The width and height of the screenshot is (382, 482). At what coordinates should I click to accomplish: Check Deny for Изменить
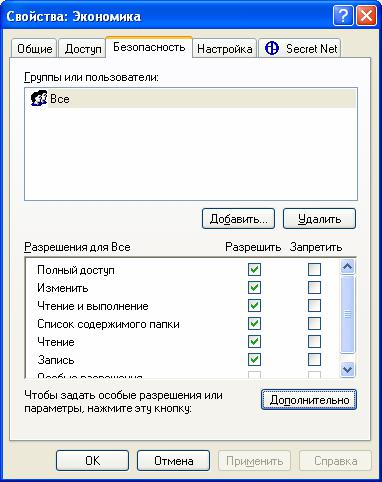[x=314, y=287]
